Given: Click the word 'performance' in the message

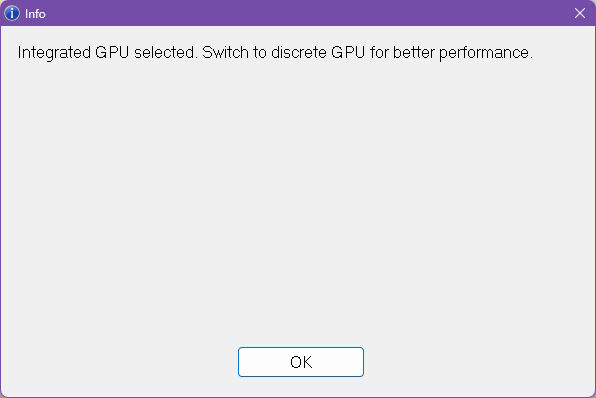Looking at the screenshot, I should pyautogui.click(x=484, y=53).
